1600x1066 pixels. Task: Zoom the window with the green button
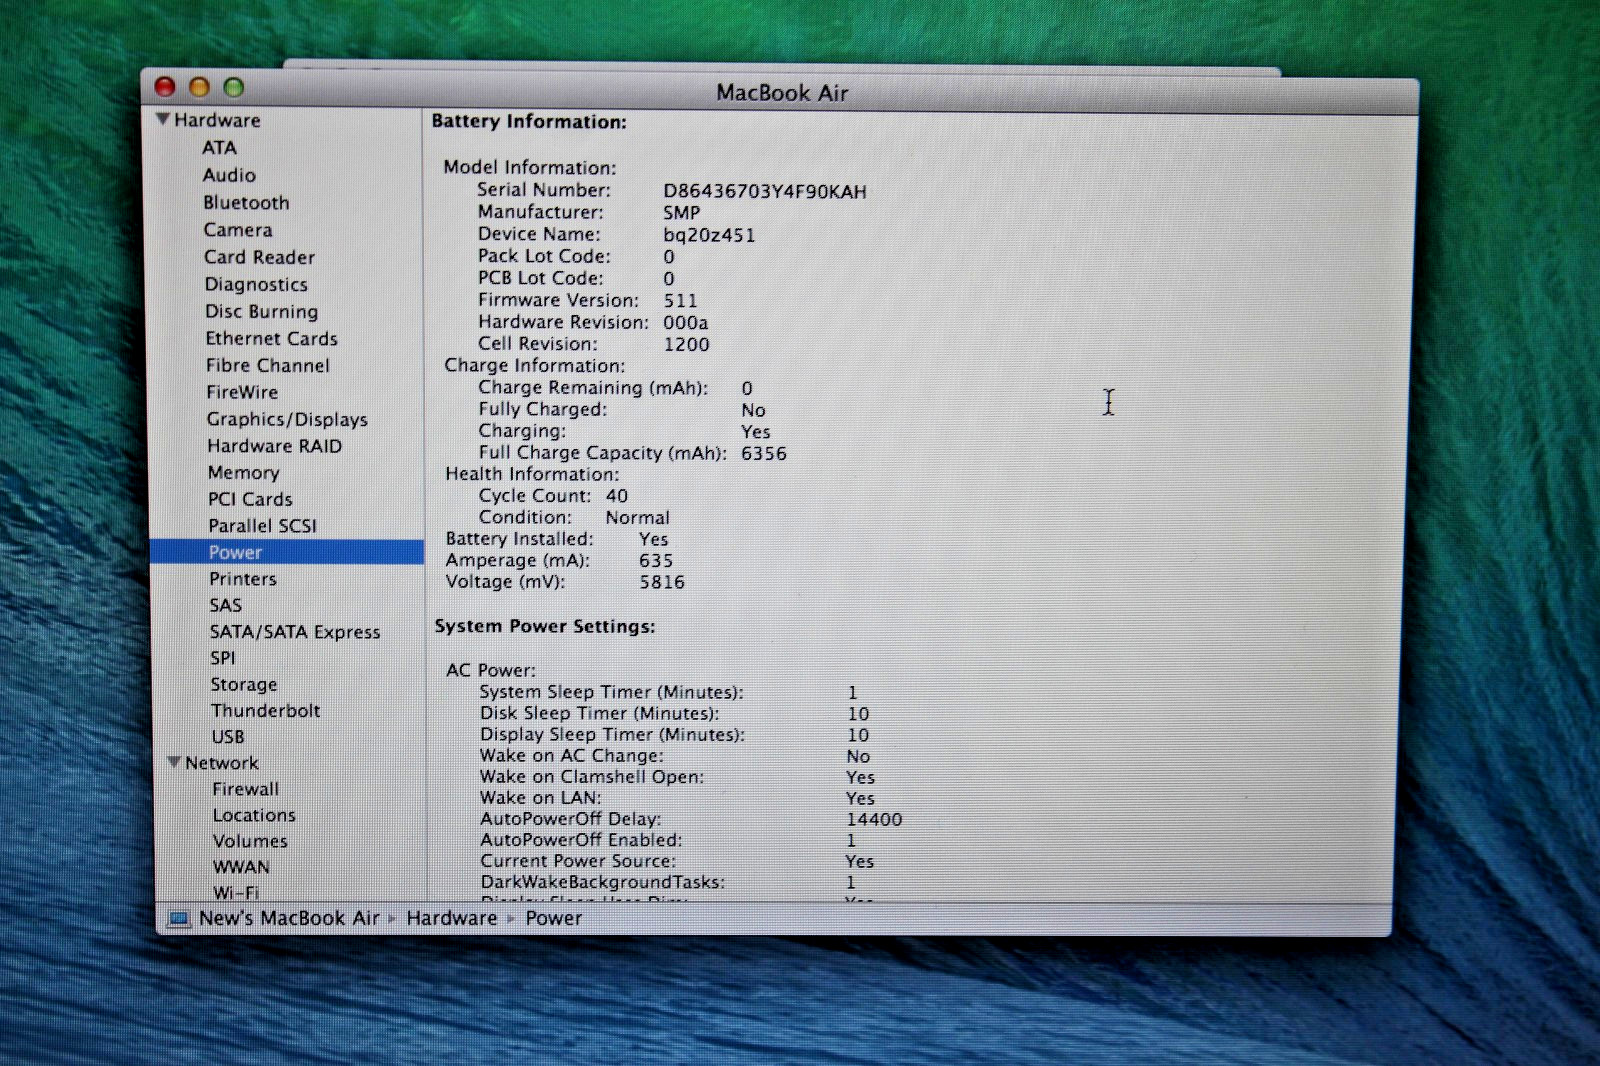point(233,88)
